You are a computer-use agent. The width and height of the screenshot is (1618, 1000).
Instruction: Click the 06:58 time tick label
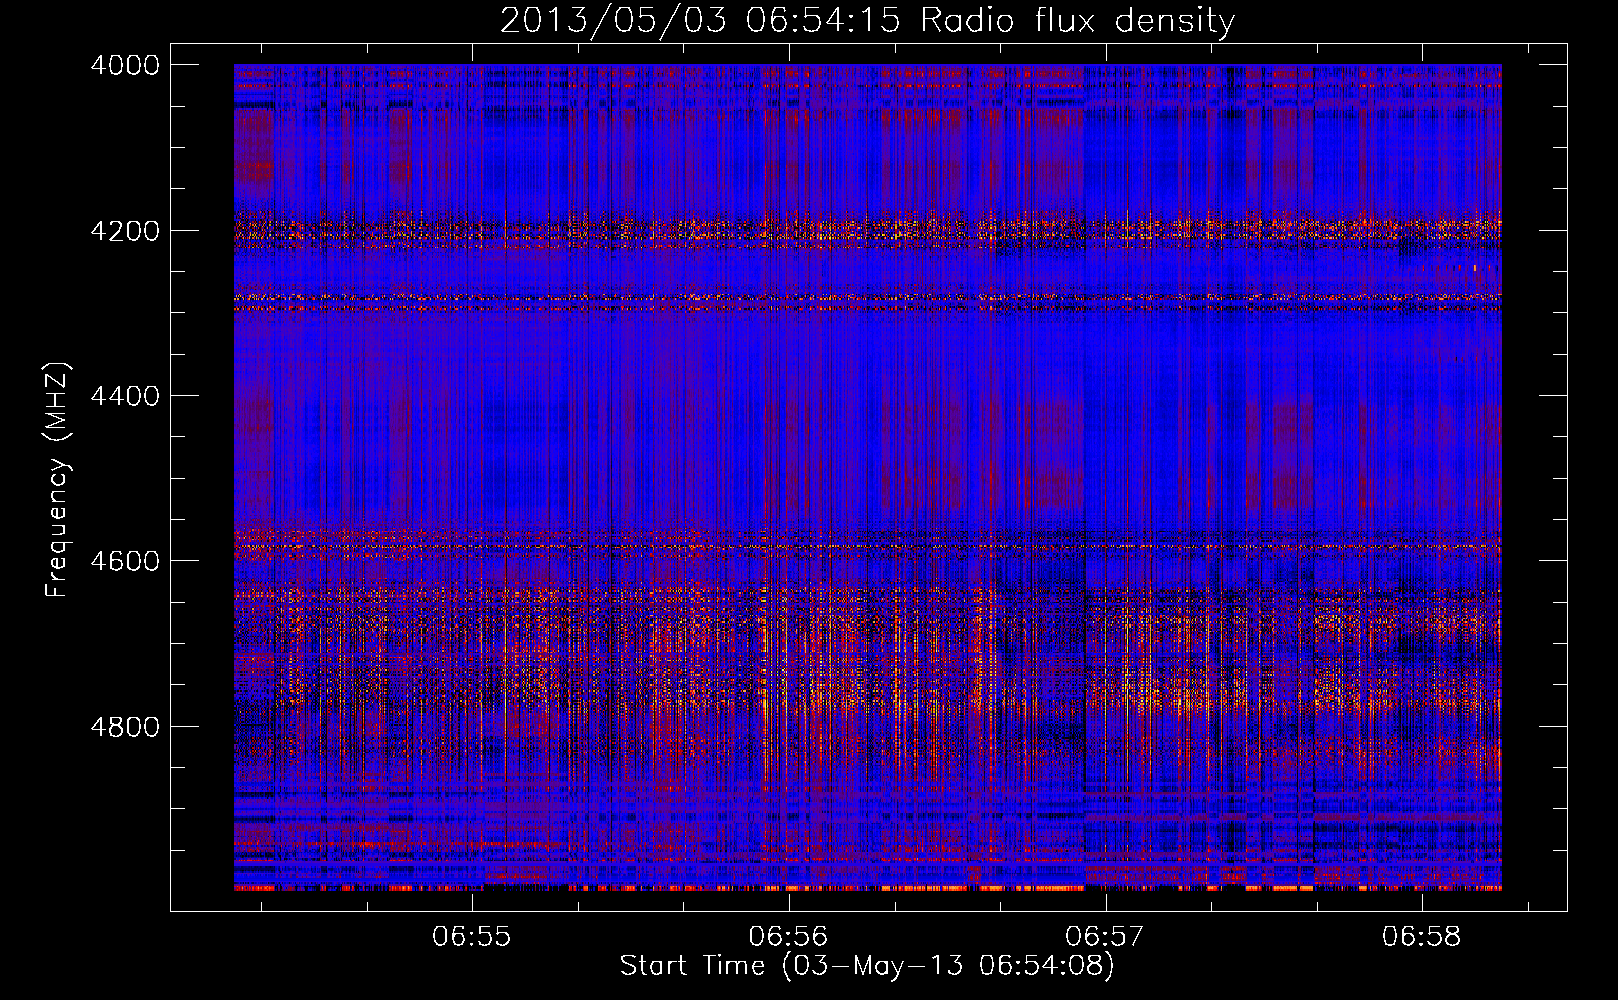pyautogui.click(x=1422, y=937)
